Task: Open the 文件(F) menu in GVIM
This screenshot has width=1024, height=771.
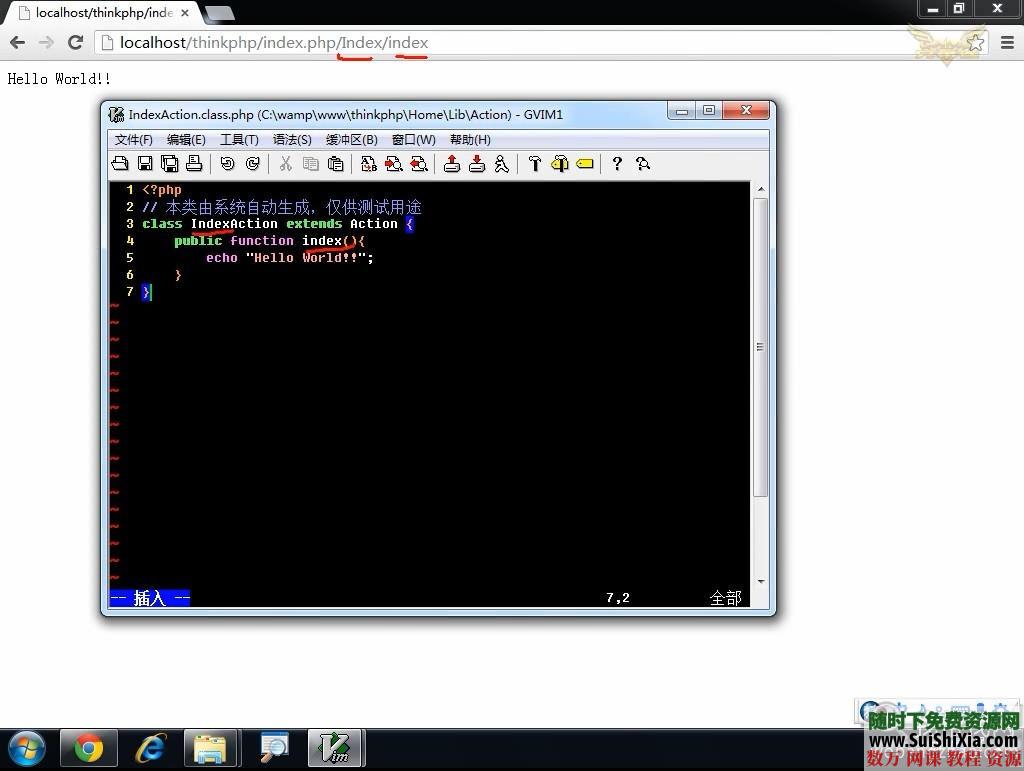Action: click(134, 140)
